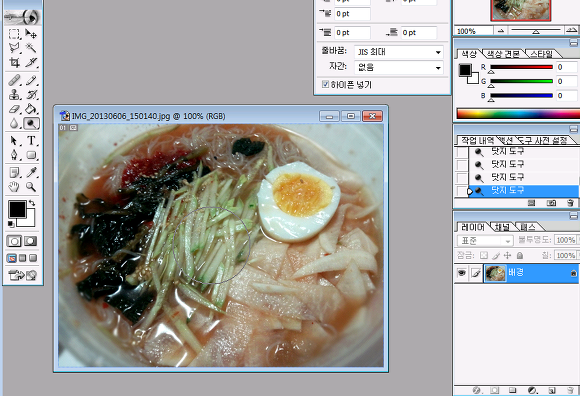
Task: Select the Healing Brush tool
Action: [x=14, y=80]
